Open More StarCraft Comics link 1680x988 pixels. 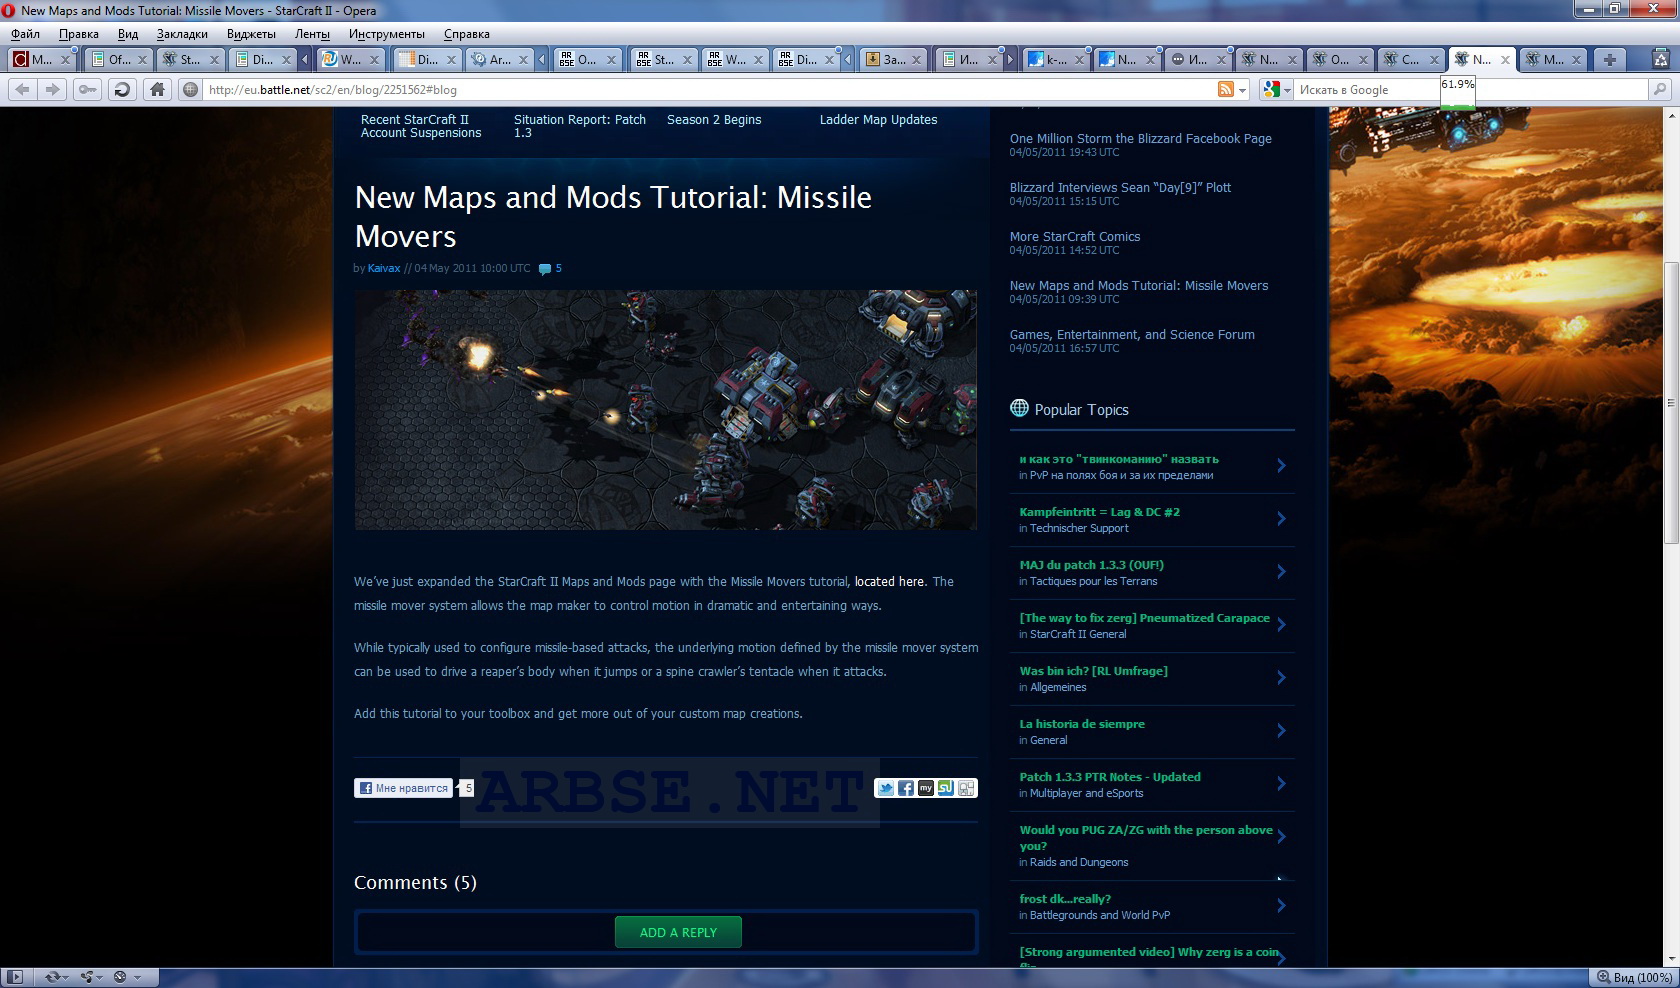[1075, 237]
